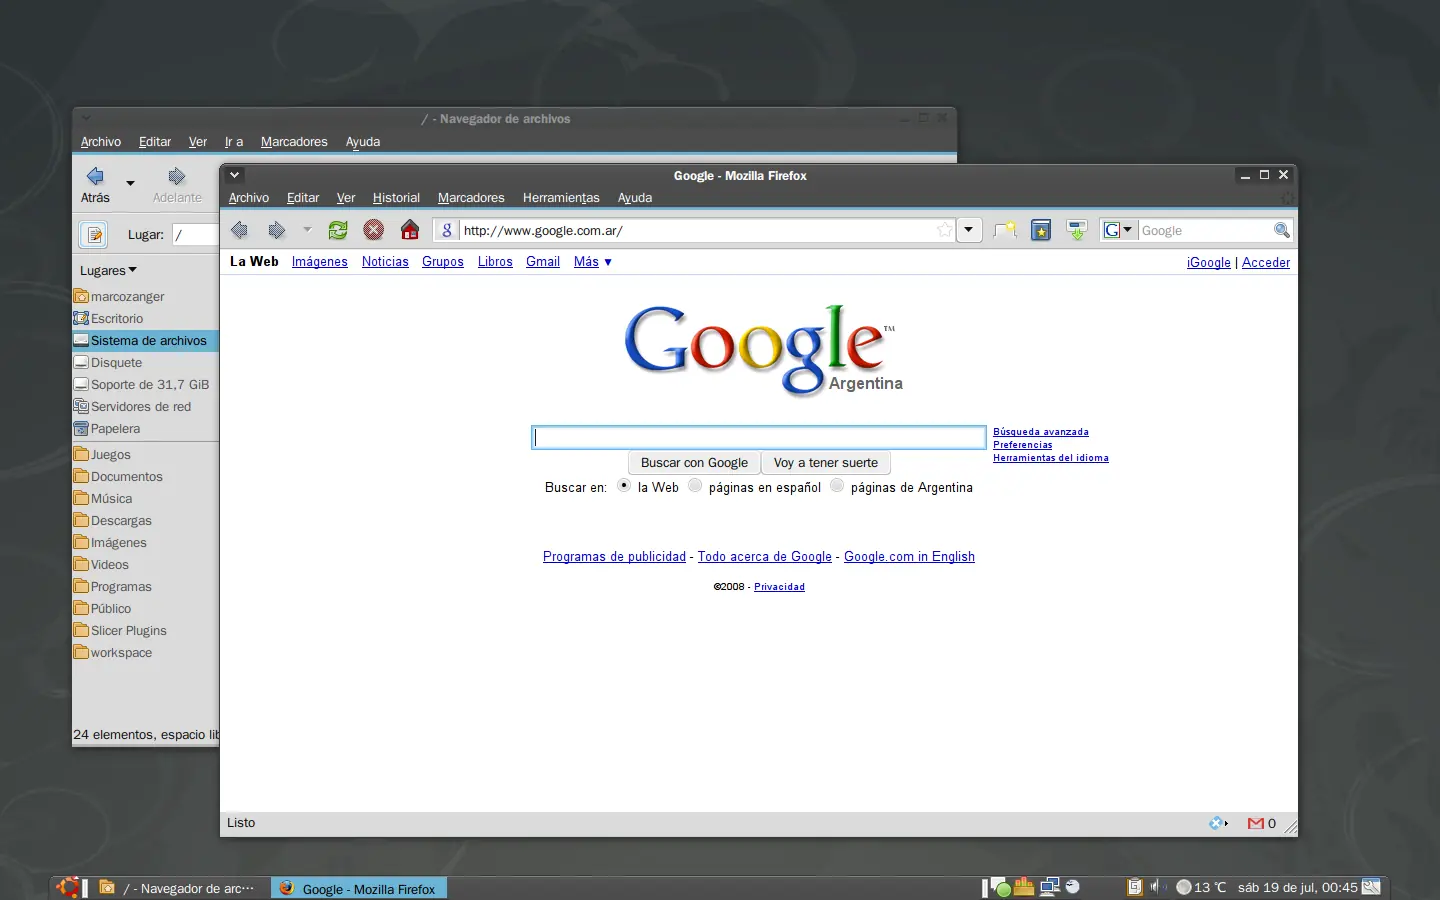
Task: Open the network computers icon in tray
Action: [1049, 887]
